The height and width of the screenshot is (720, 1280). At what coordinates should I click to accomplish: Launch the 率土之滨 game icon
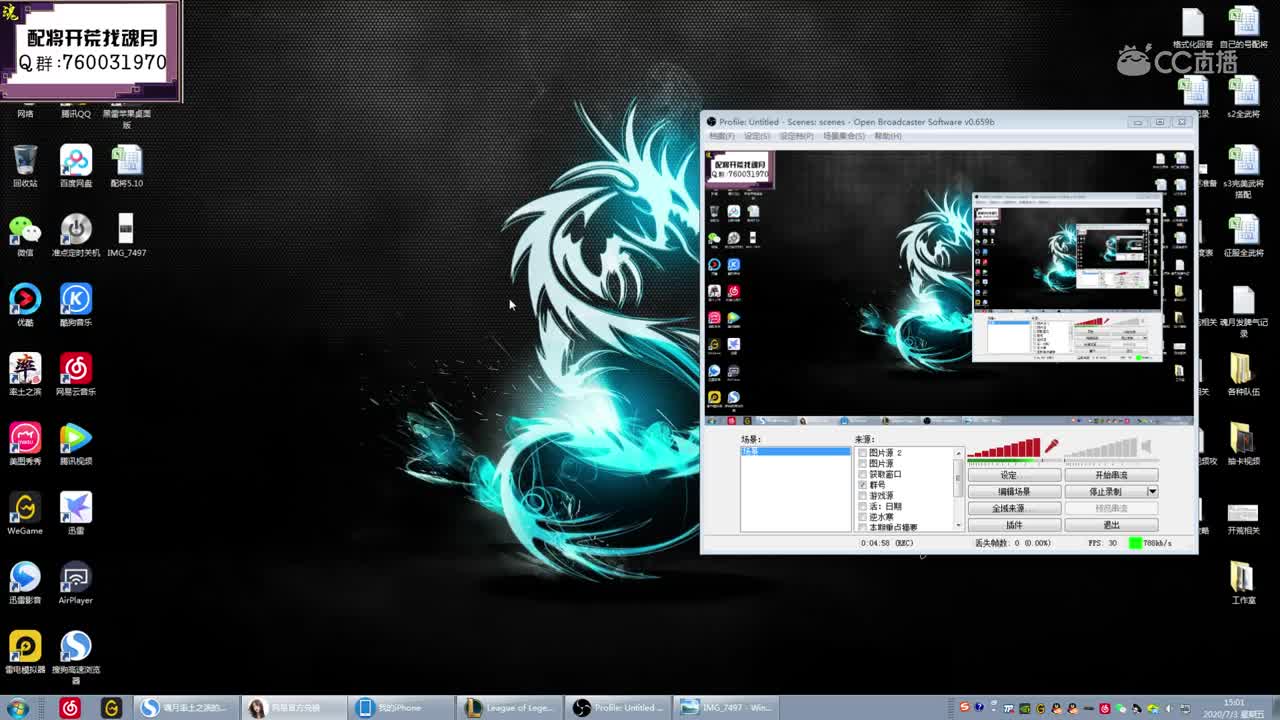tap(25, 374)
